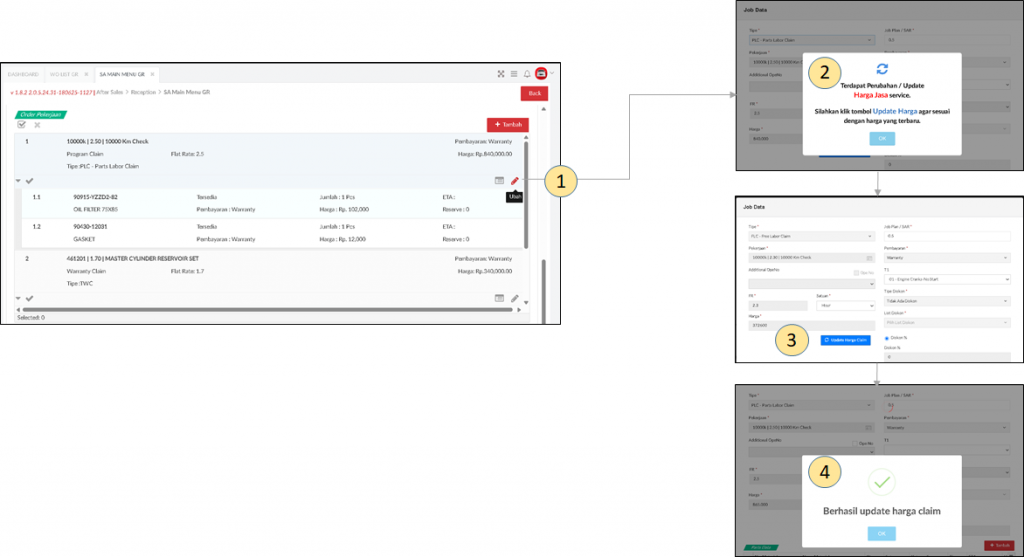Screen dimensions: 1024x557
Task: Select part row 90430-12031 GASKET
Action: [x=271, y=233]
